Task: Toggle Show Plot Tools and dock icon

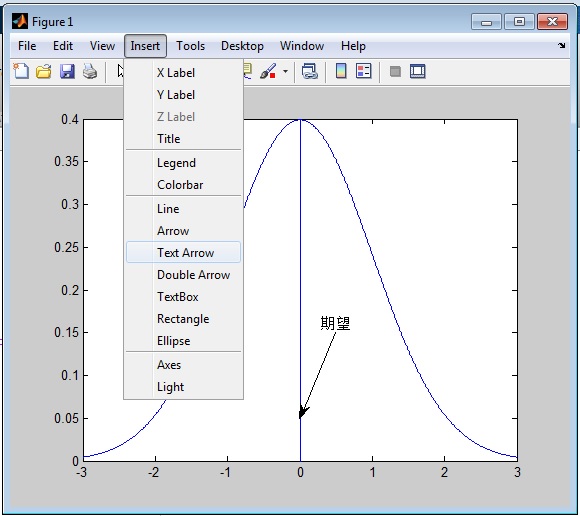Action: [418, 71]
